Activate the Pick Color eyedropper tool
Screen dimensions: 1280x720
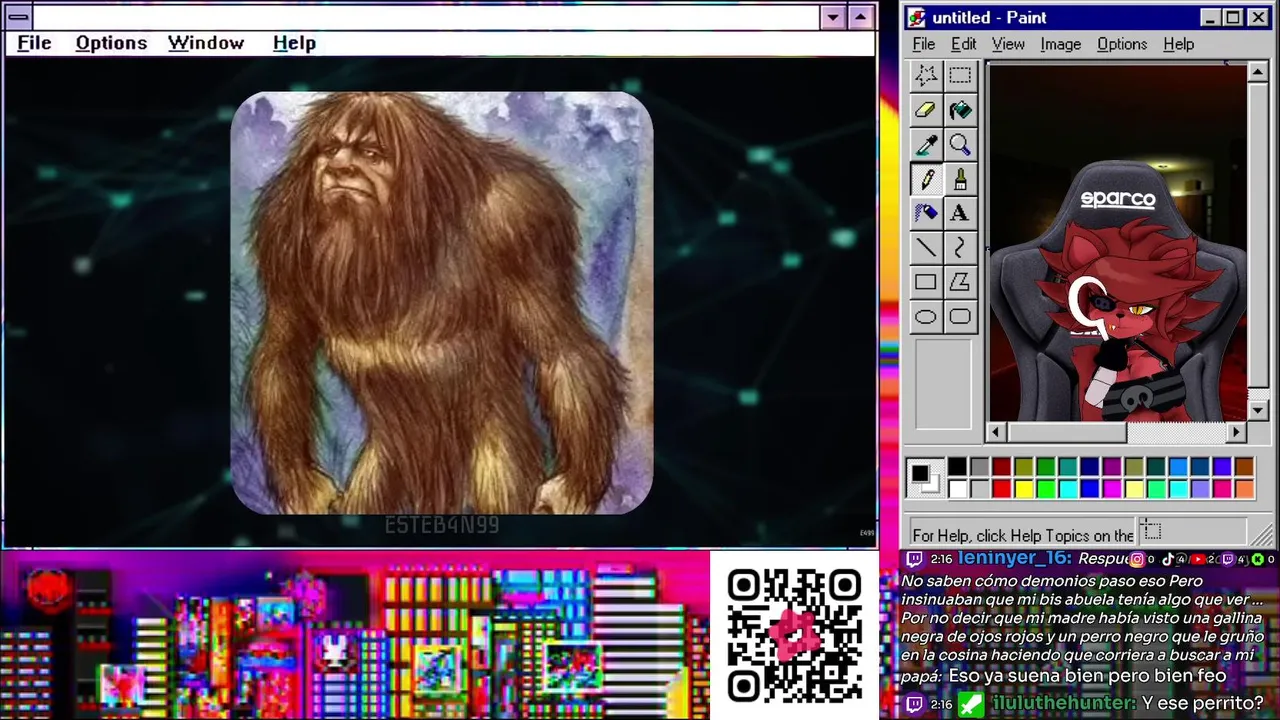(x=926, y=145)
